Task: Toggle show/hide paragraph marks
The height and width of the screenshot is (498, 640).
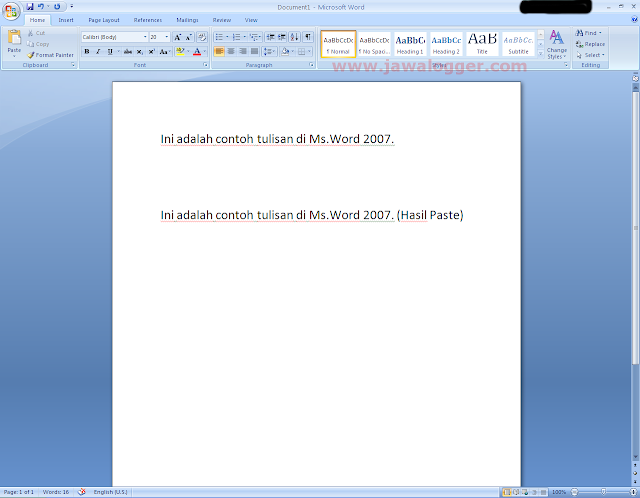Action: [x=308, y=37]
